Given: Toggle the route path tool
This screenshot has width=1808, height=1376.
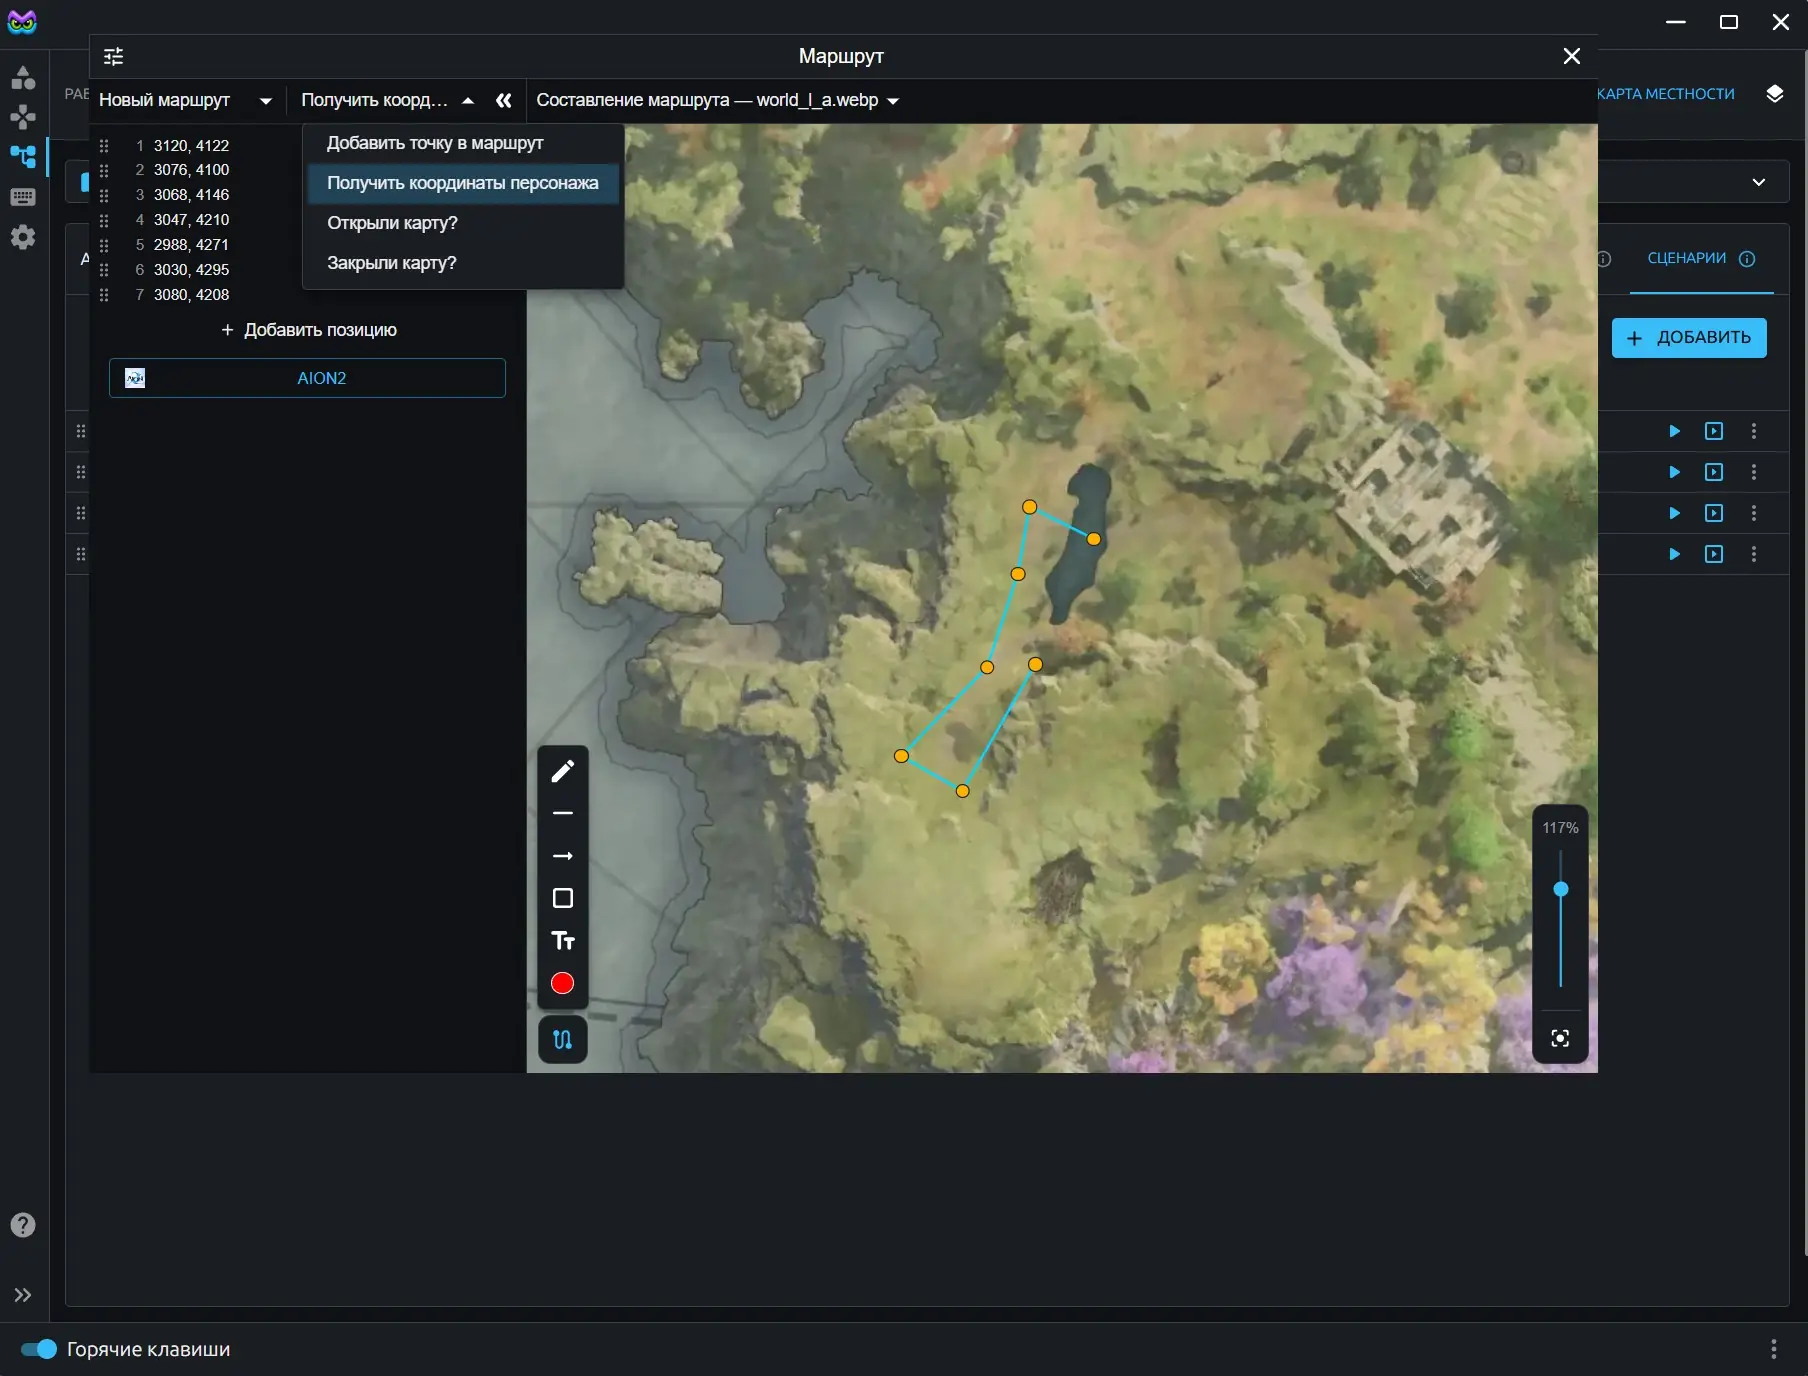Looking at the screenshot, I should 563,1040.
